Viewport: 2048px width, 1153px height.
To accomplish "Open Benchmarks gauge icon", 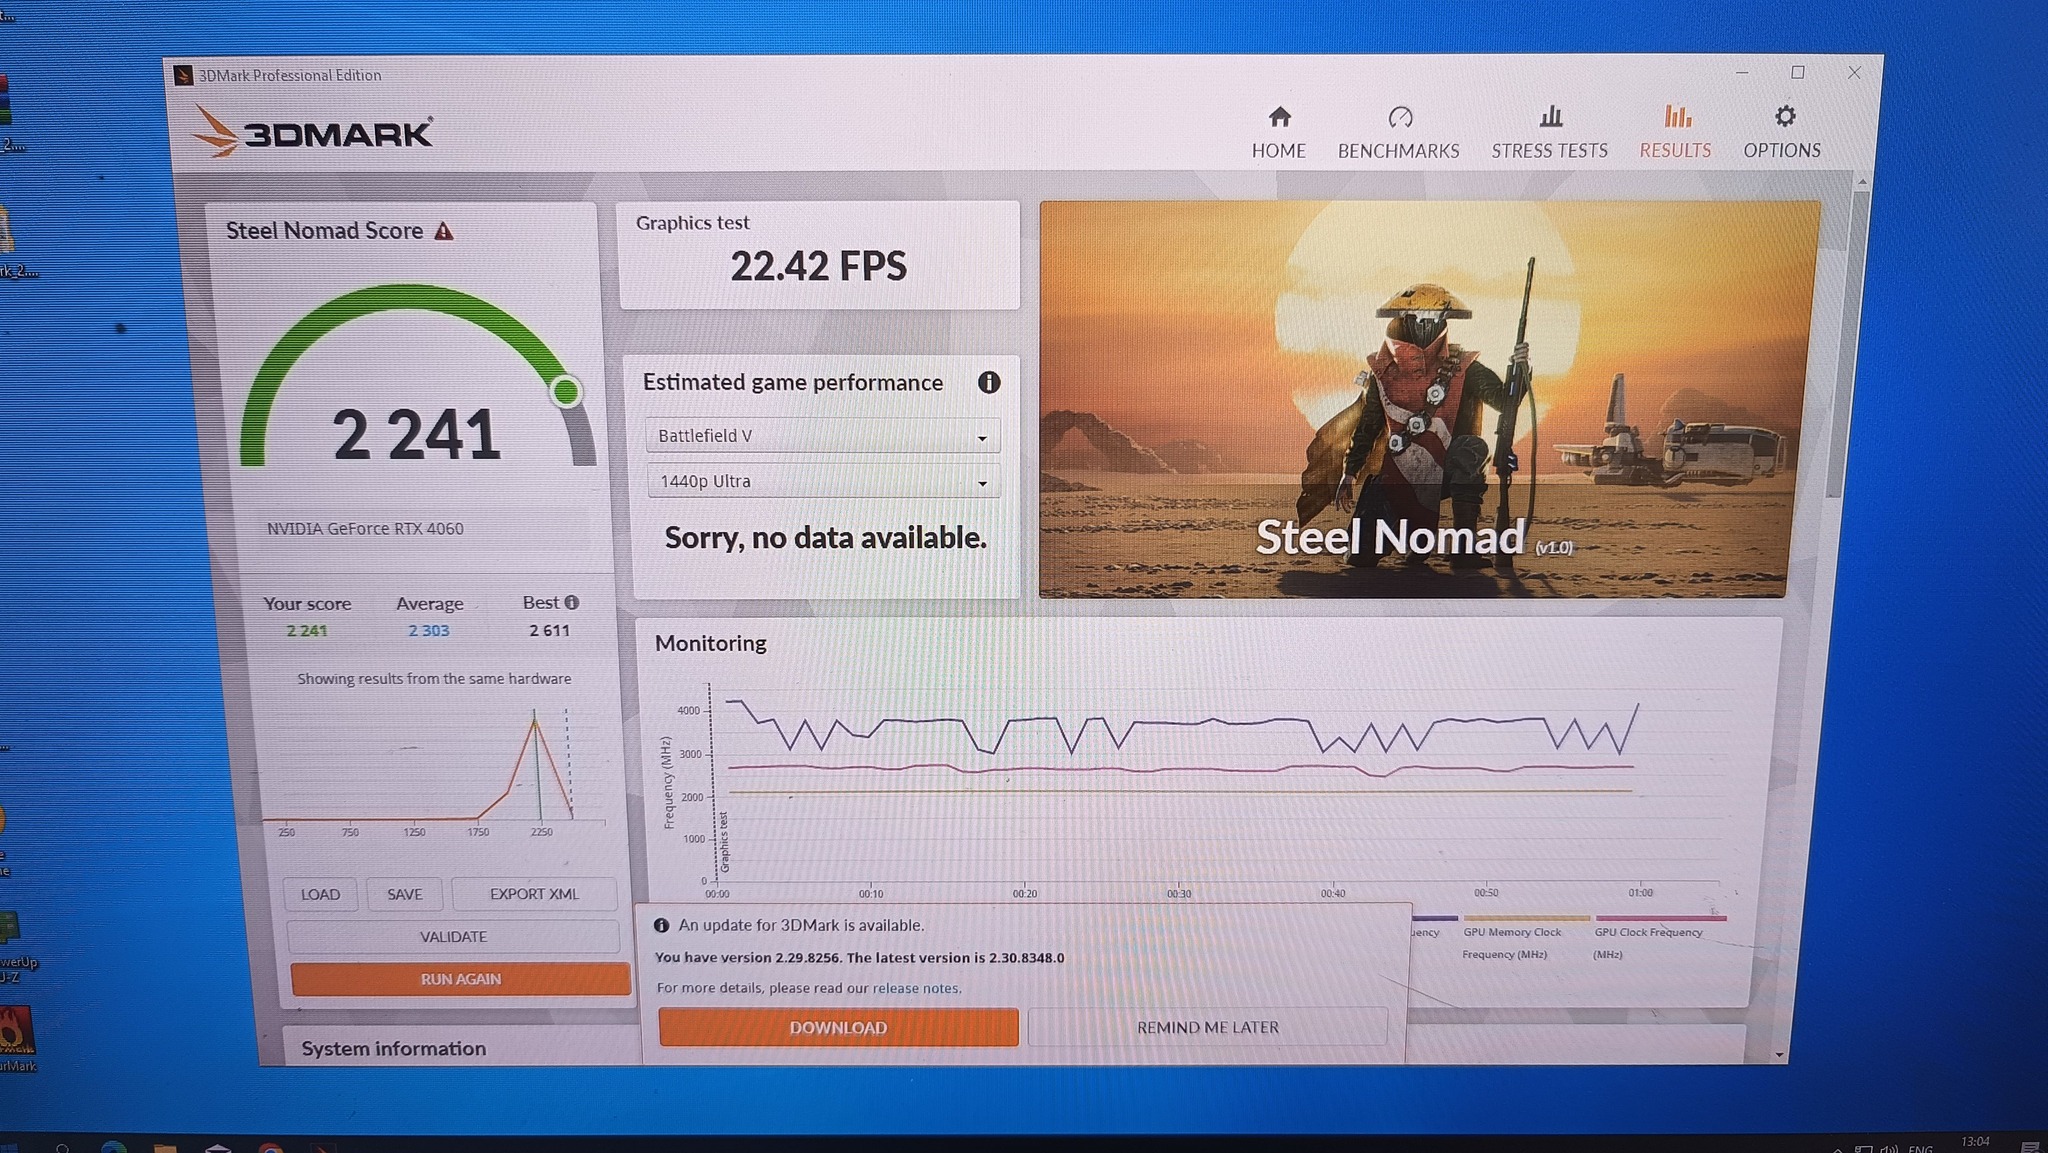I will [x=1399, y=118].
